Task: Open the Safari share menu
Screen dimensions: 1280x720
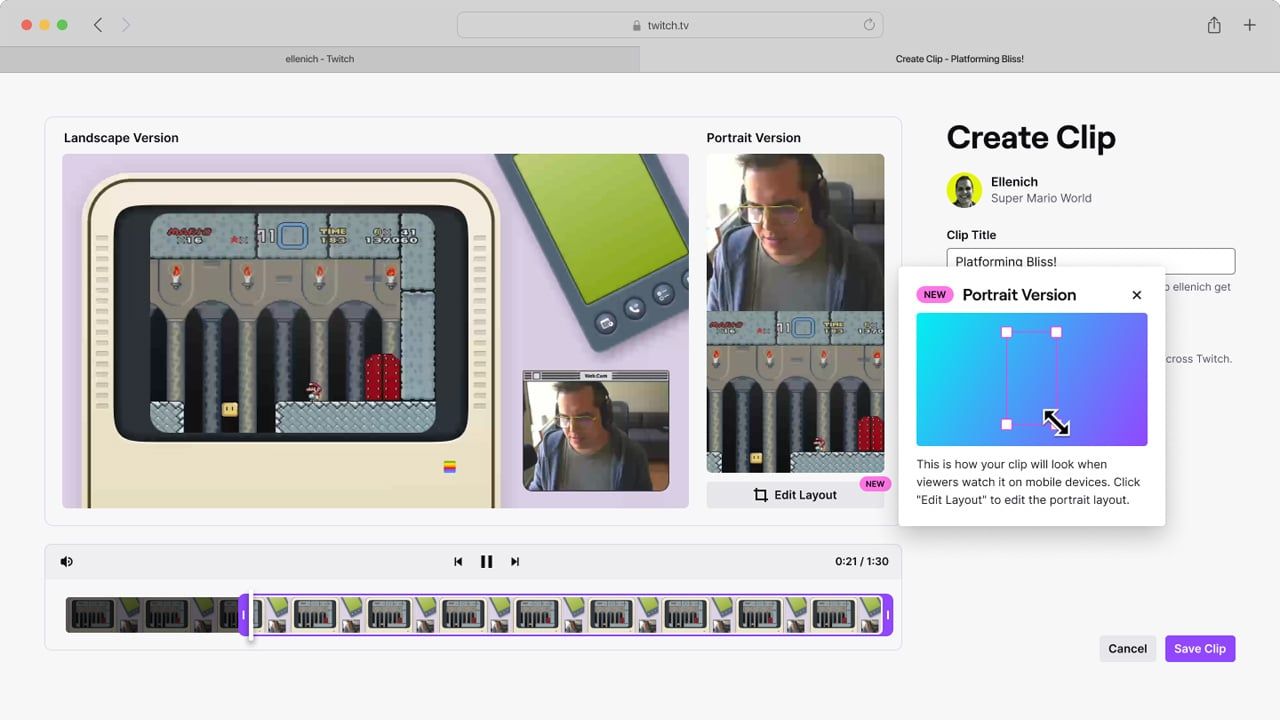Action: tap(1213, 24)
